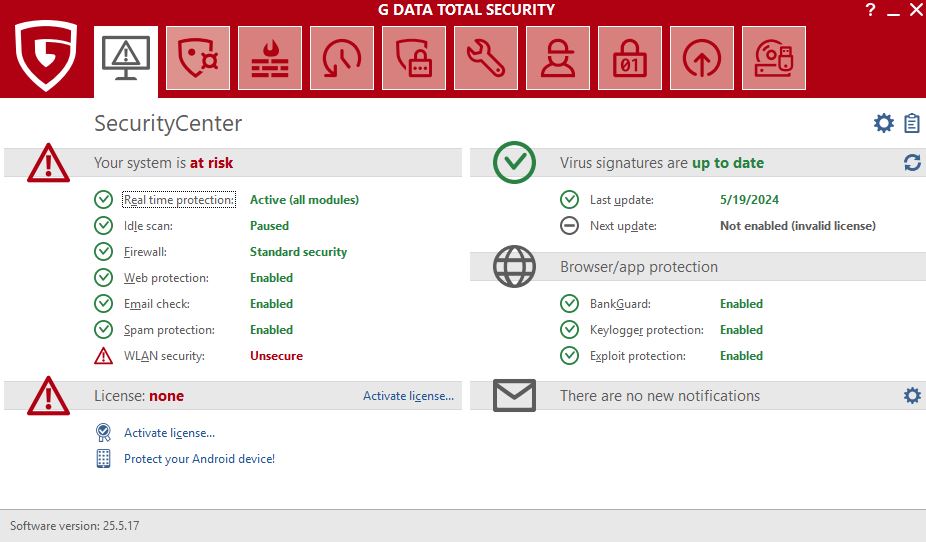Open the Device control icon
This screenshot has width=926, height=542.
[x=774, y=58]
